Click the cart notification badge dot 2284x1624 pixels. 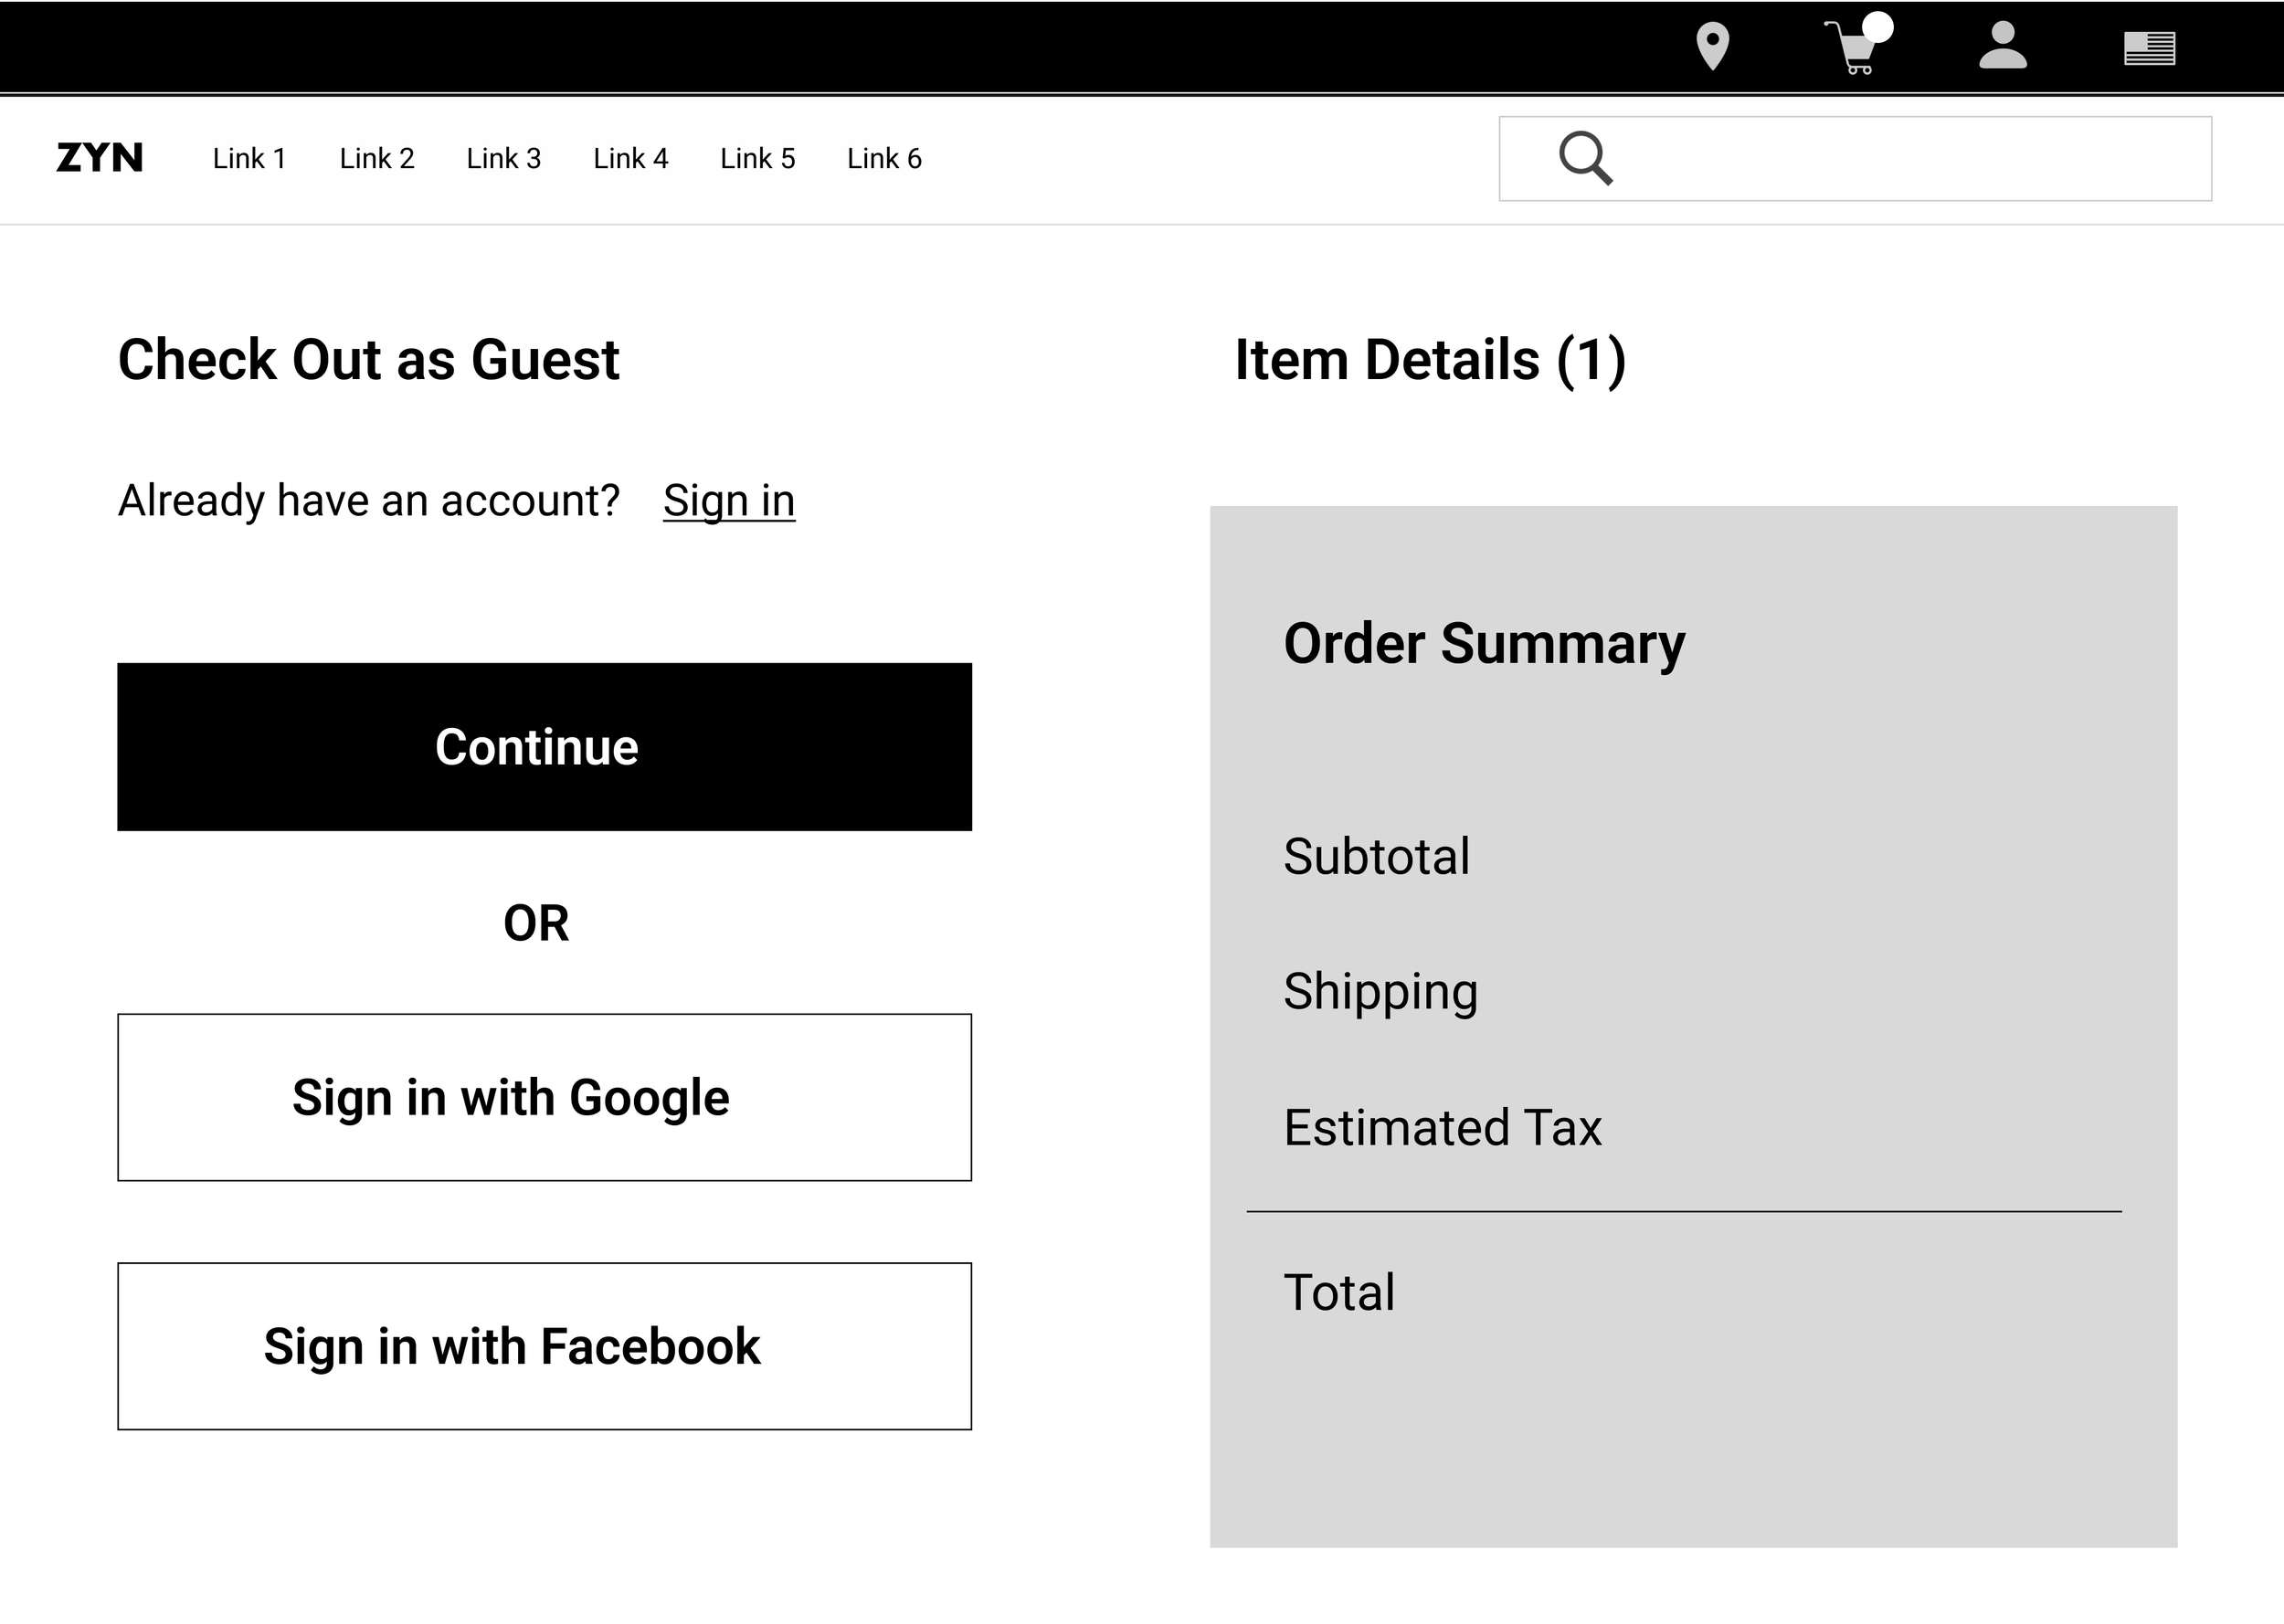pyautogui.click(x=1877, y=27)
